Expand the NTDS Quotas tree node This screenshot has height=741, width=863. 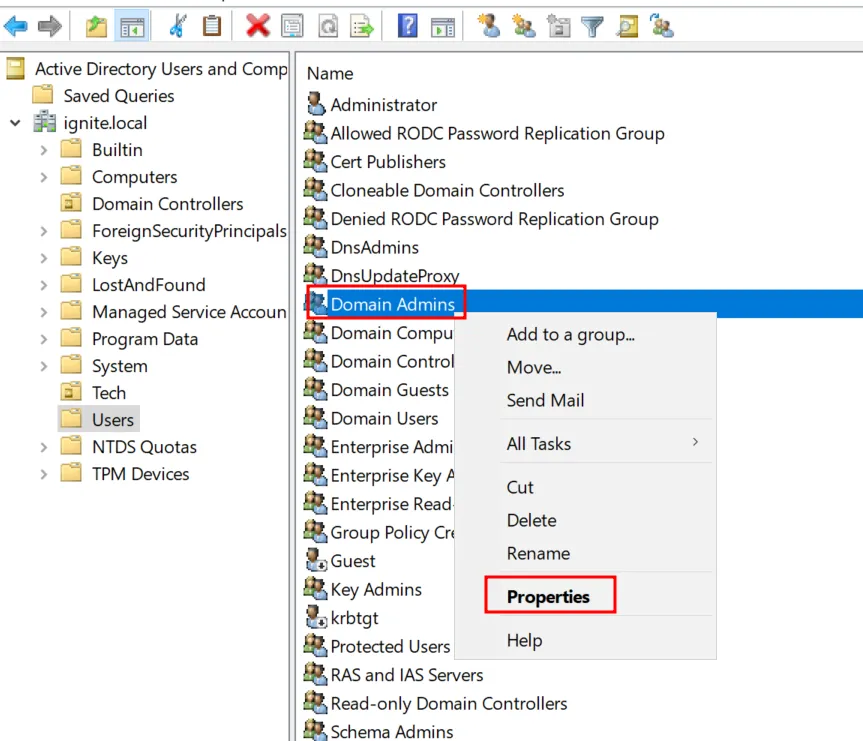tap(43, 447)
